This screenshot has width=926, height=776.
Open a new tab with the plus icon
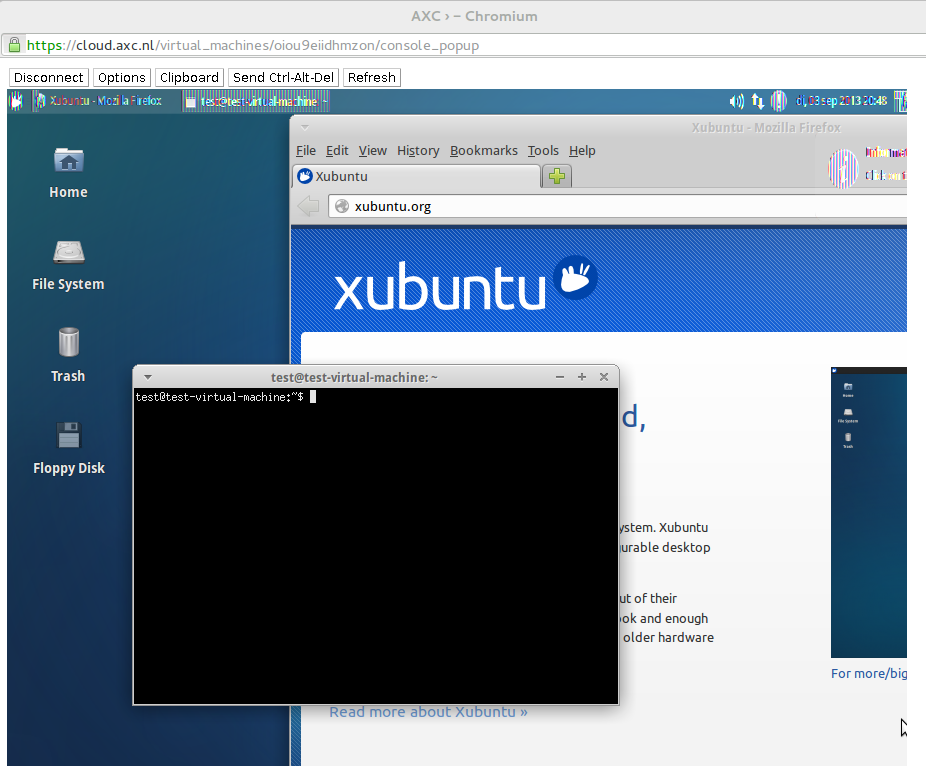point(557,177)
